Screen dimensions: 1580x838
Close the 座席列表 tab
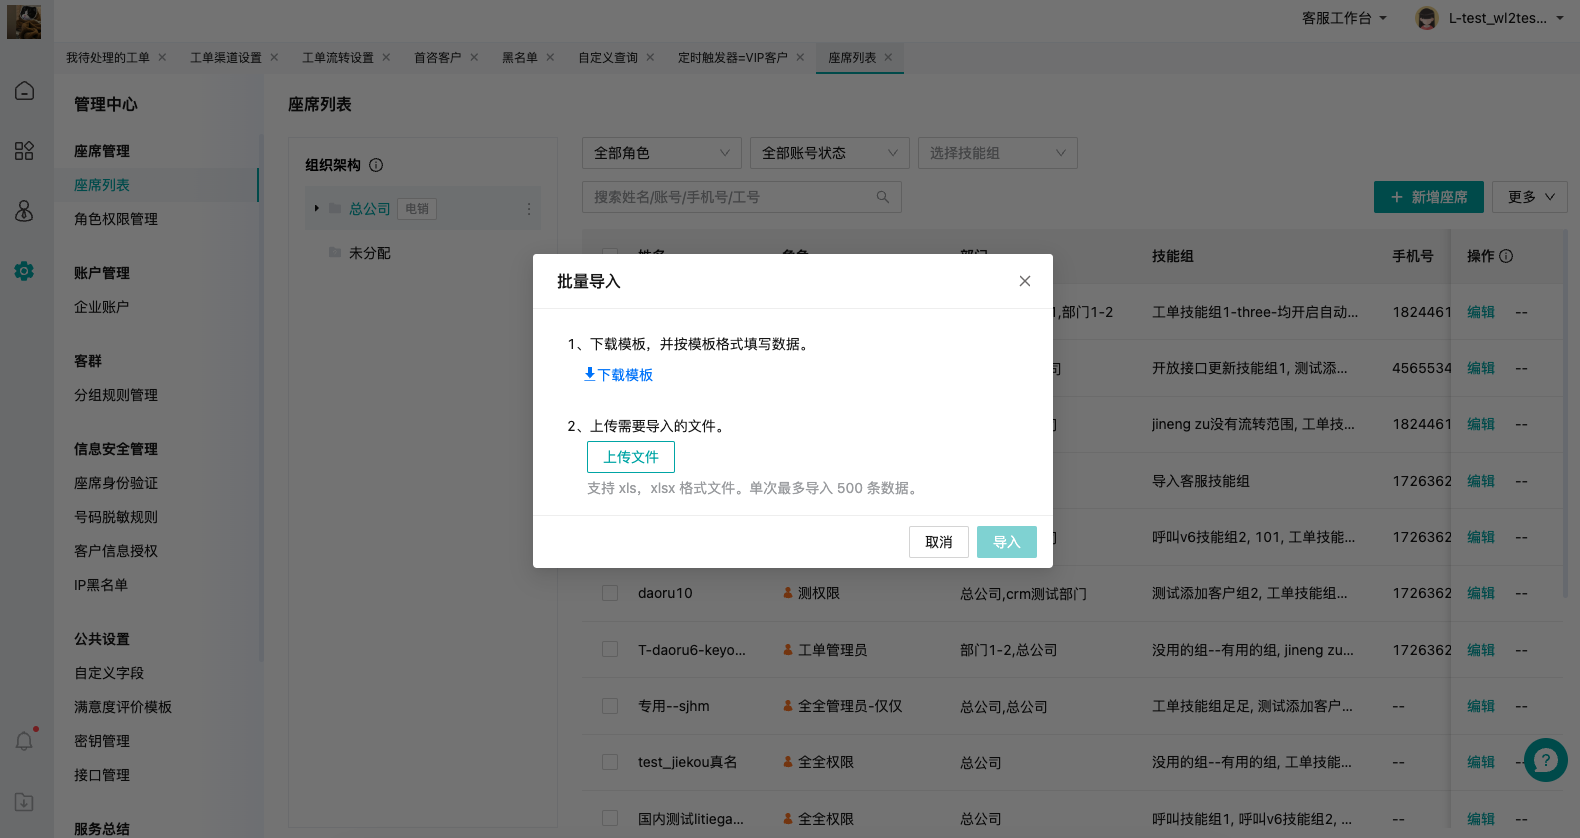[888, 58]
